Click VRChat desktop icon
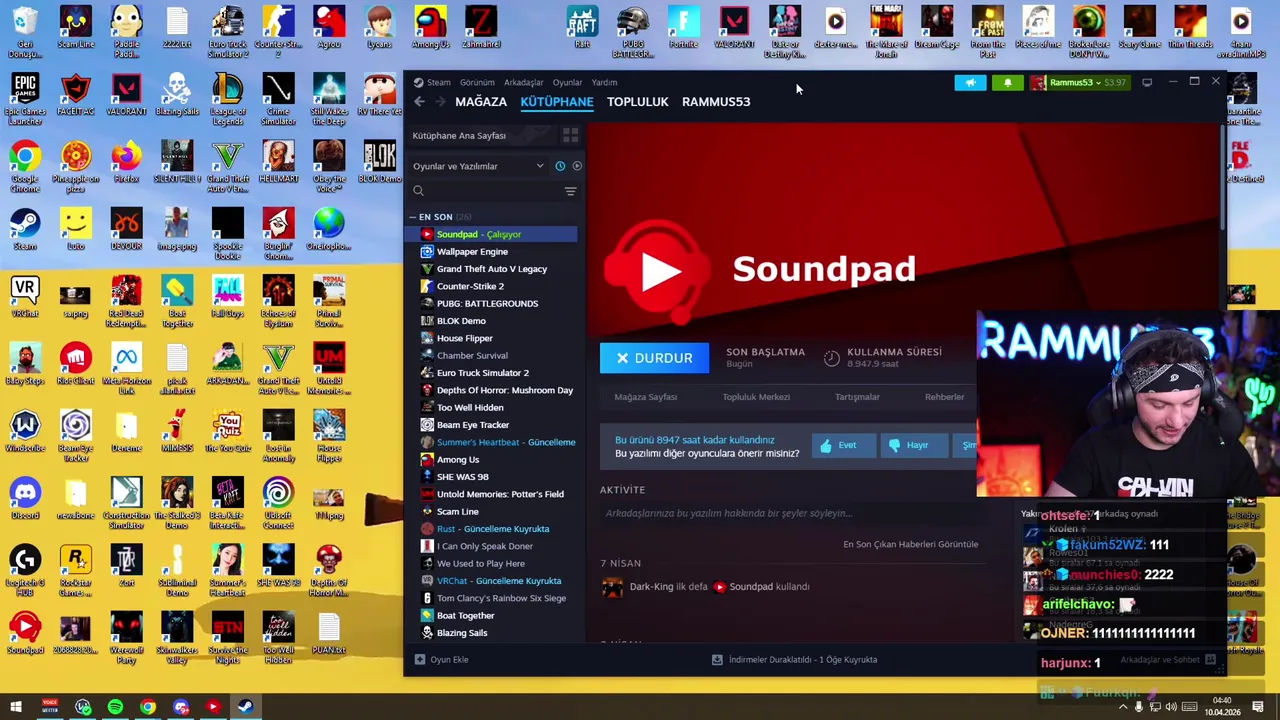This screenshot has width=1280, height=720. 25,297
